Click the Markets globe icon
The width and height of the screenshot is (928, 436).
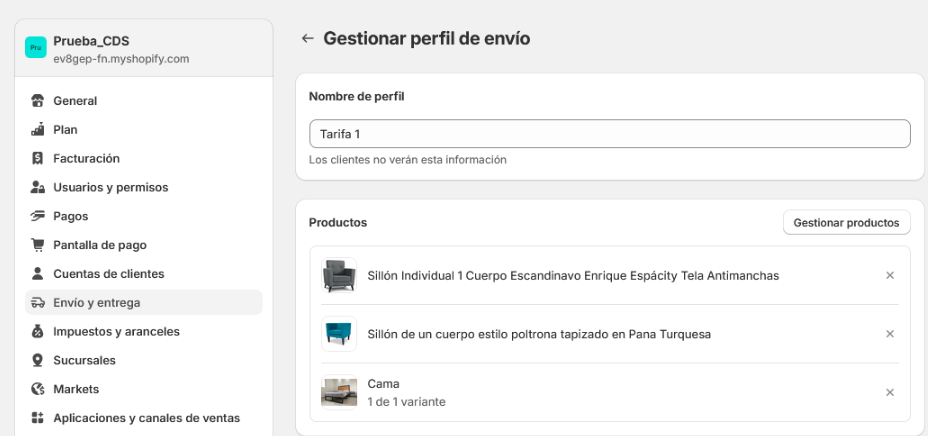pos(38,389)
